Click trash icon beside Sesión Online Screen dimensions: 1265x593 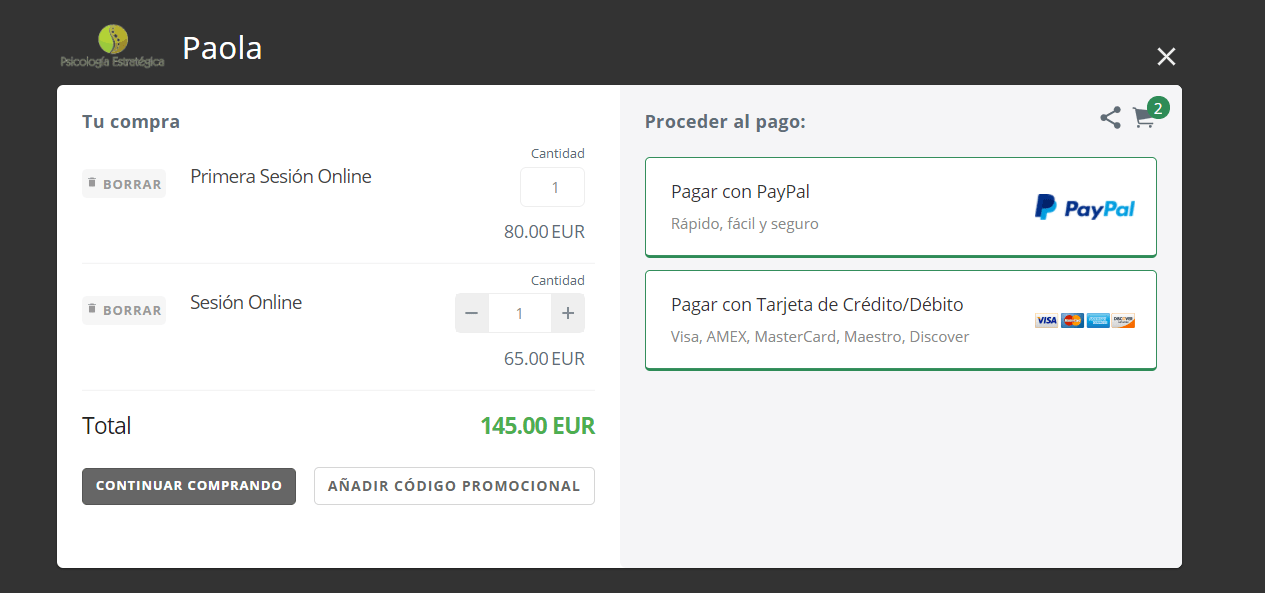pyautogui.click(x=92, y=309)
